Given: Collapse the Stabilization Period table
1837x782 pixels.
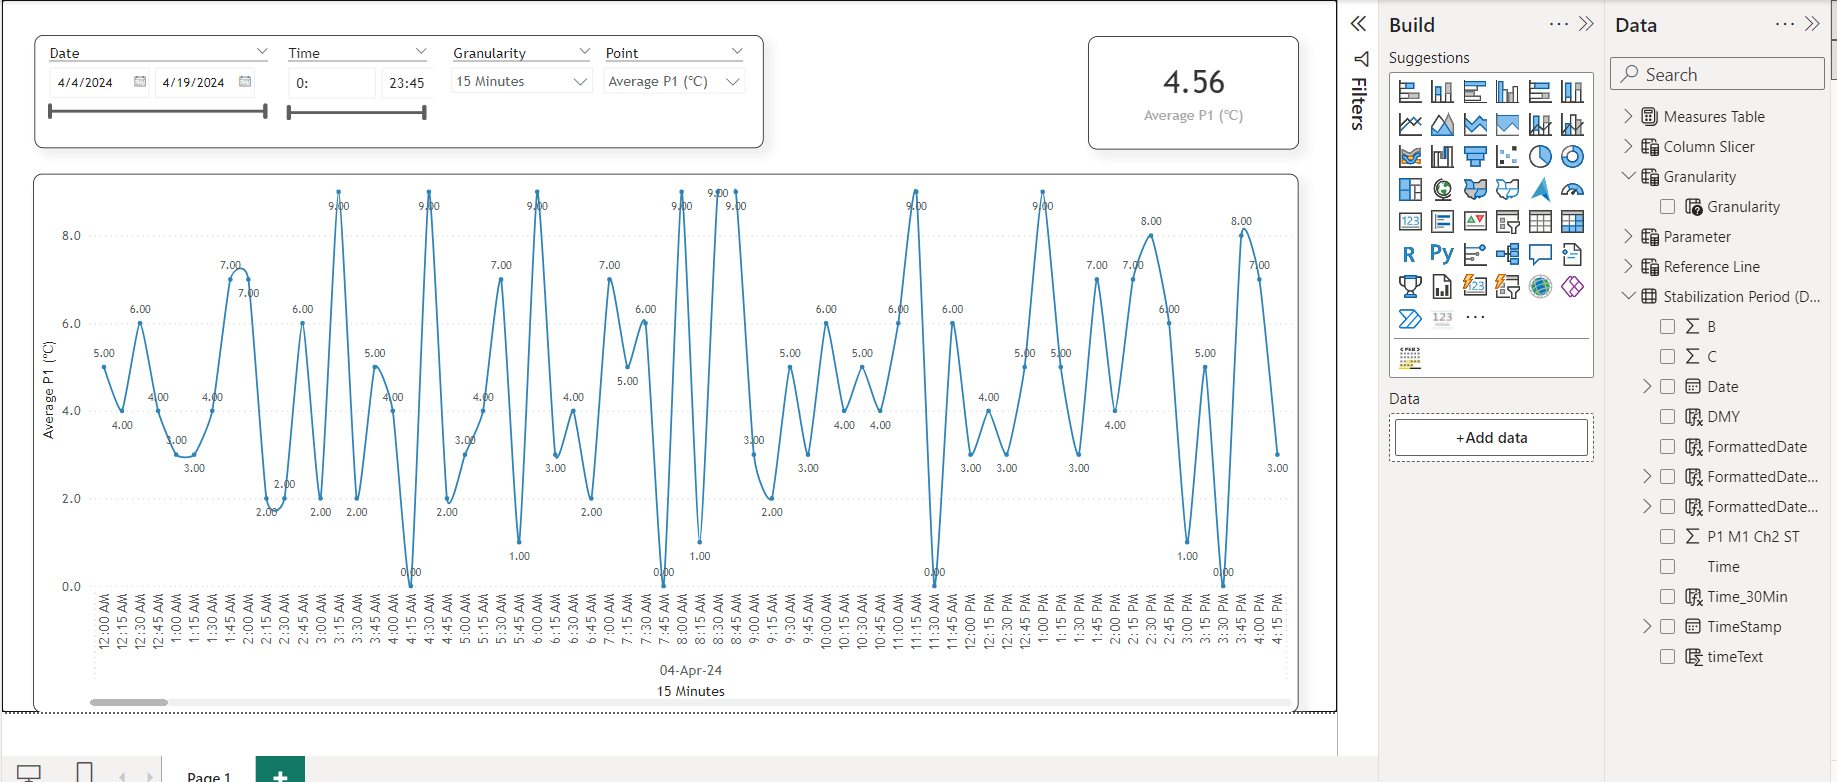Looking at the screenshot, I should click(1628, 296).
